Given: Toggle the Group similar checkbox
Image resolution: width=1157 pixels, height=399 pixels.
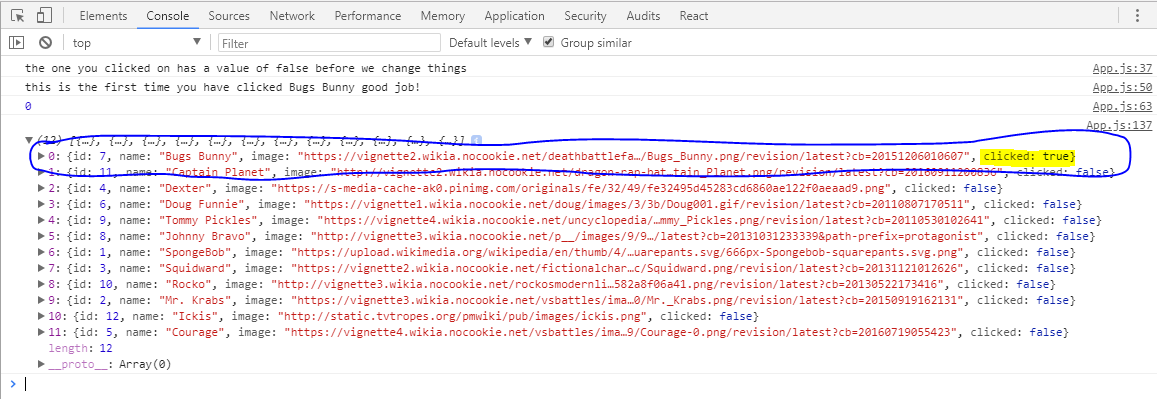Looking at the screenshot, I should point(548,42).
